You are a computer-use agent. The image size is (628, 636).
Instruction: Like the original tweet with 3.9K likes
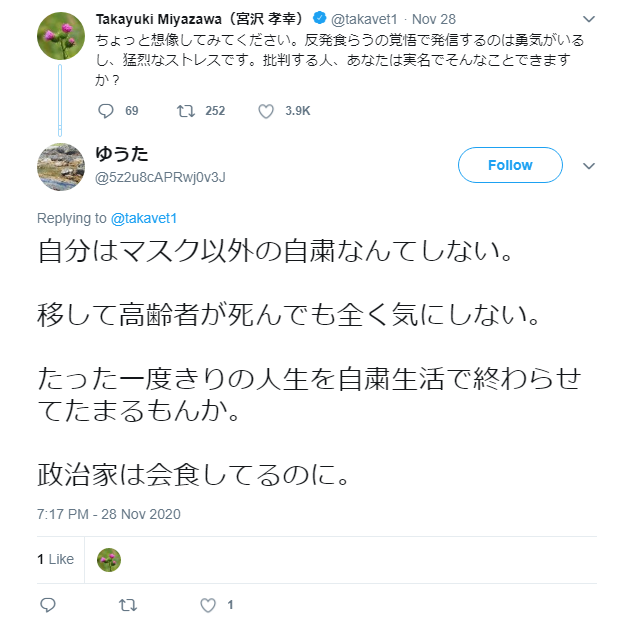click(265, 111)
